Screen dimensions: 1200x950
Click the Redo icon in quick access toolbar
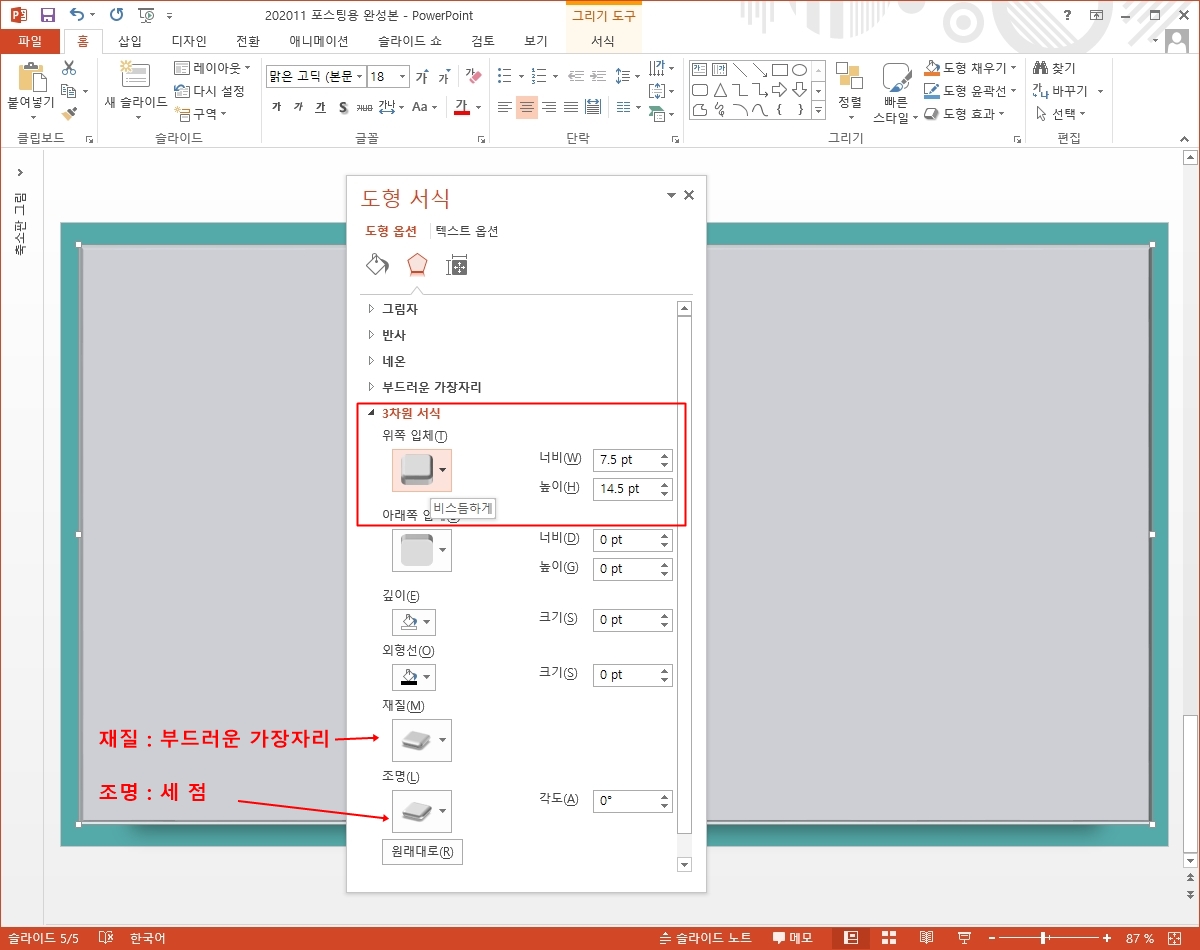pyautogui.click(x=117, y=15)
